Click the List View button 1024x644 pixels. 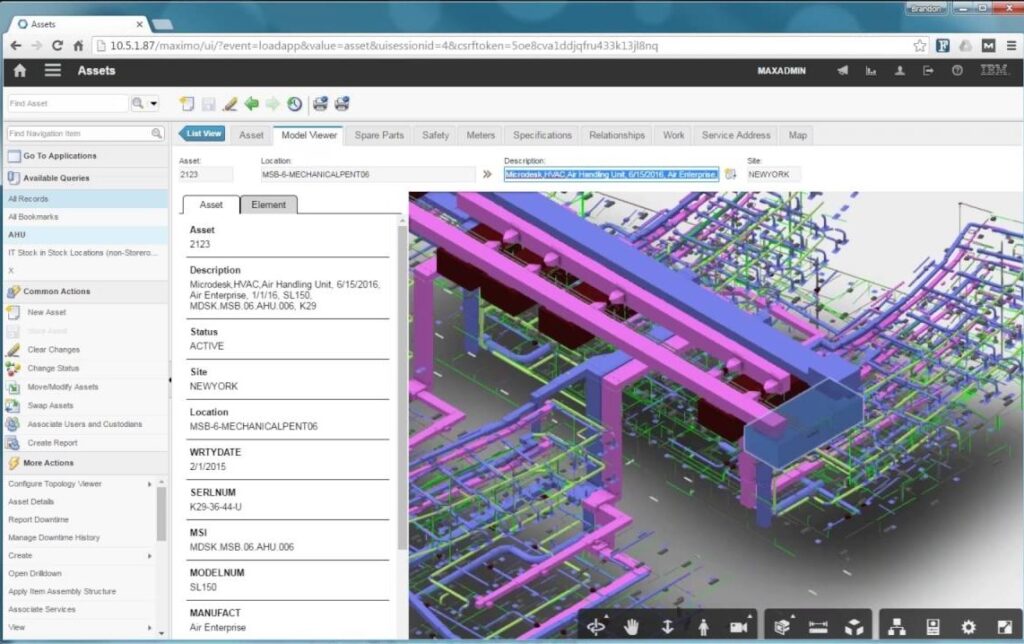click(202, 134)
